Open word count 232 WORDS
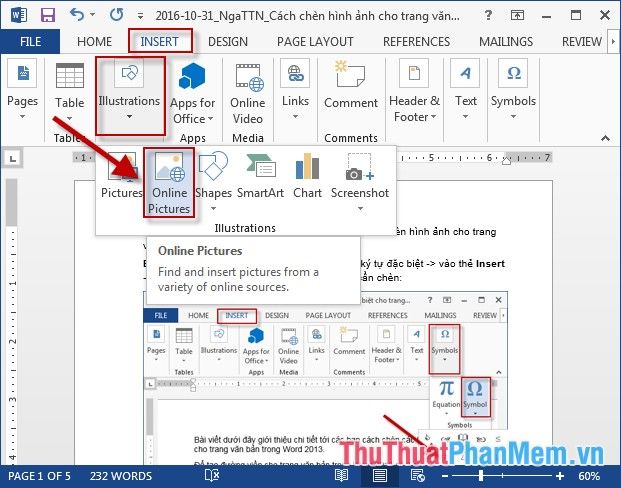 pos(121,476)
